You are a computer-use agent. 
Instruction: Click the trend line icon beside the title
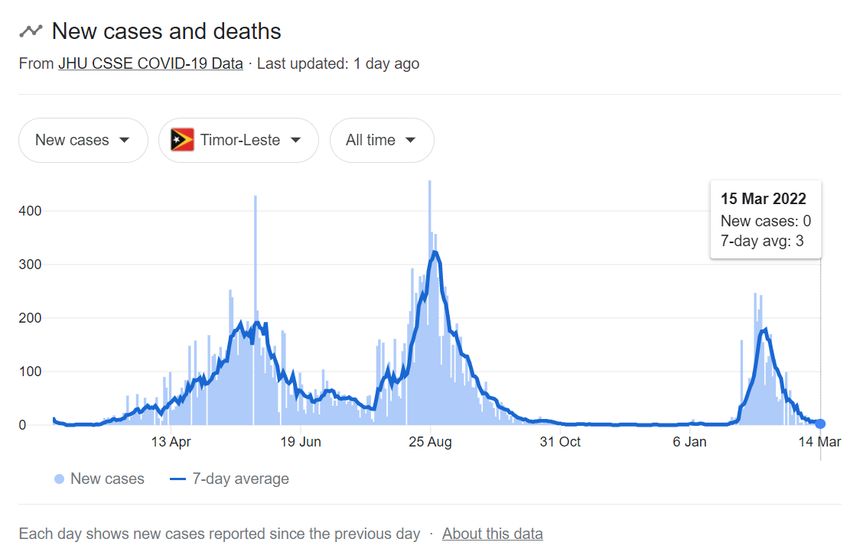pos(31,31)
